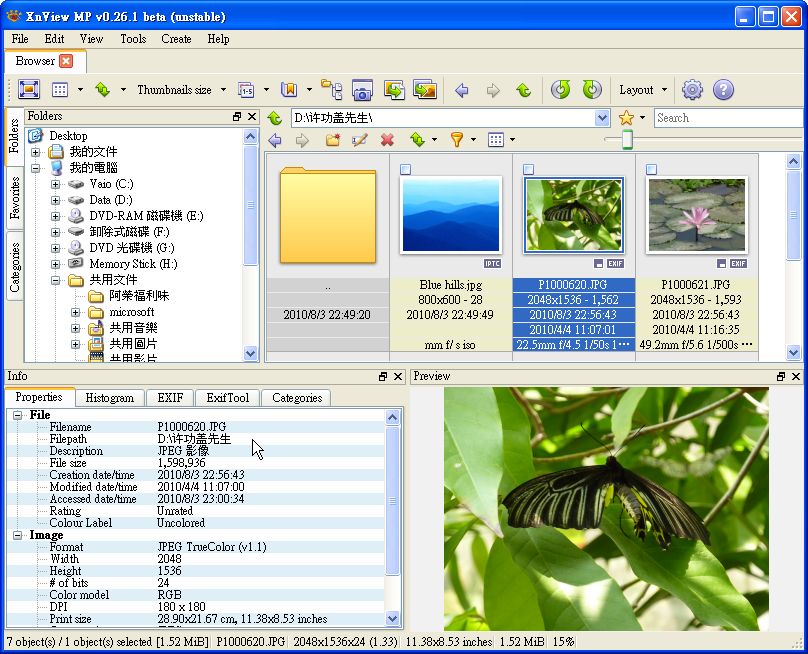Click folder tree scroll up arrow
Viewport: 808px width, 654px height.
pos(250,137)
